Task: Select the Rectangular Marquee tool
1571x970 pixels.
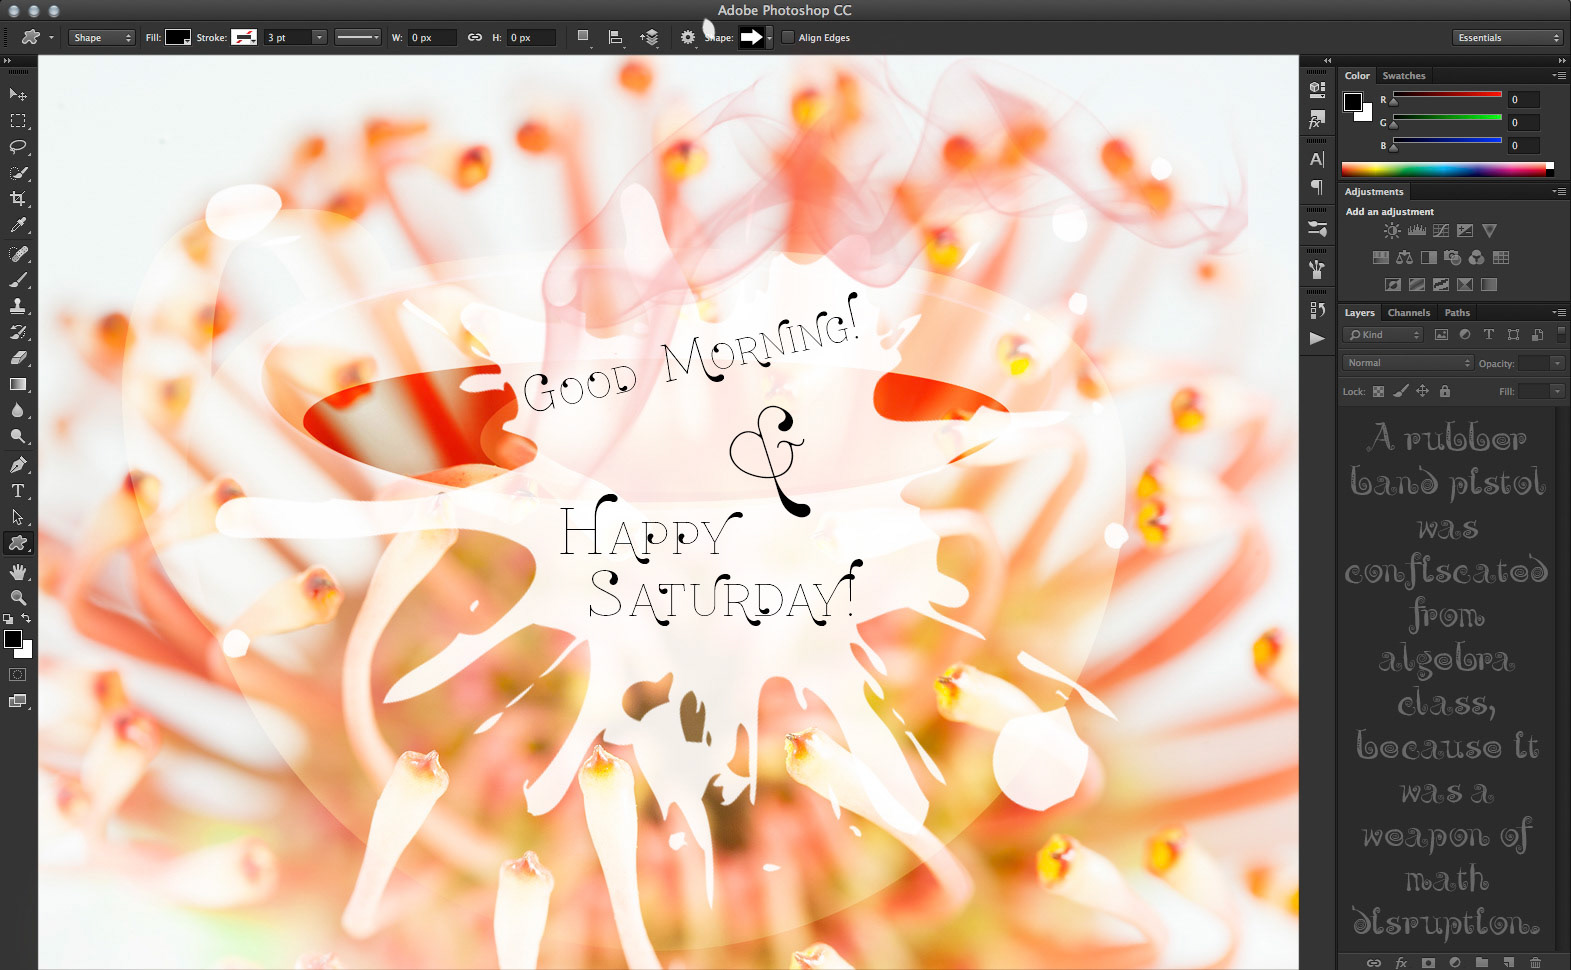Action: point(18,121)
